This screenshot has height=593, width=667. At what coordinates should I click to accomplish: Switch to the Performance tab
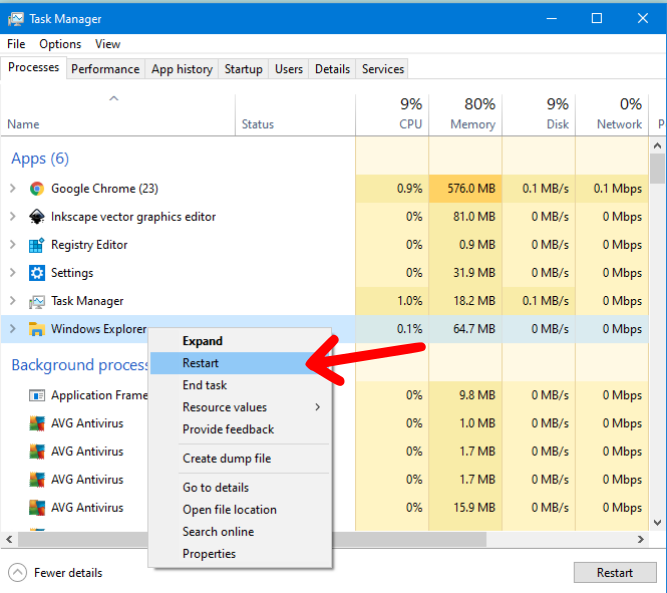click(x=105, y=69)
